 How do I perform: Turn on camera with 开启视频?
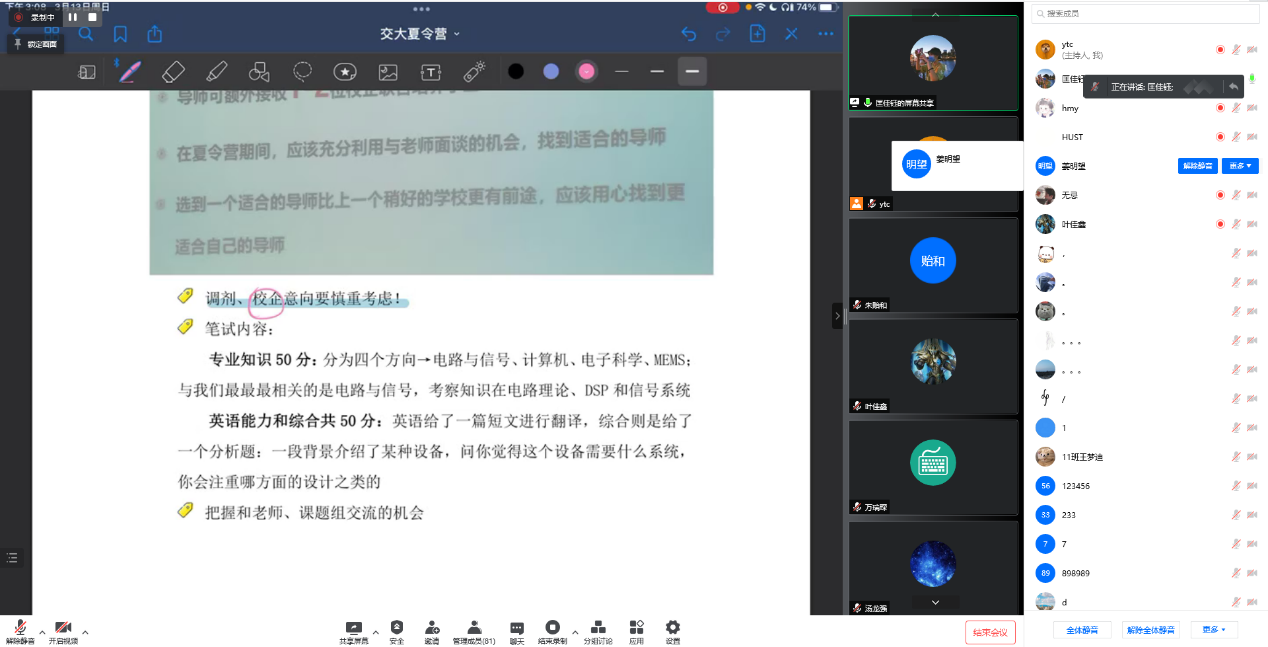[x=63, y=631]
